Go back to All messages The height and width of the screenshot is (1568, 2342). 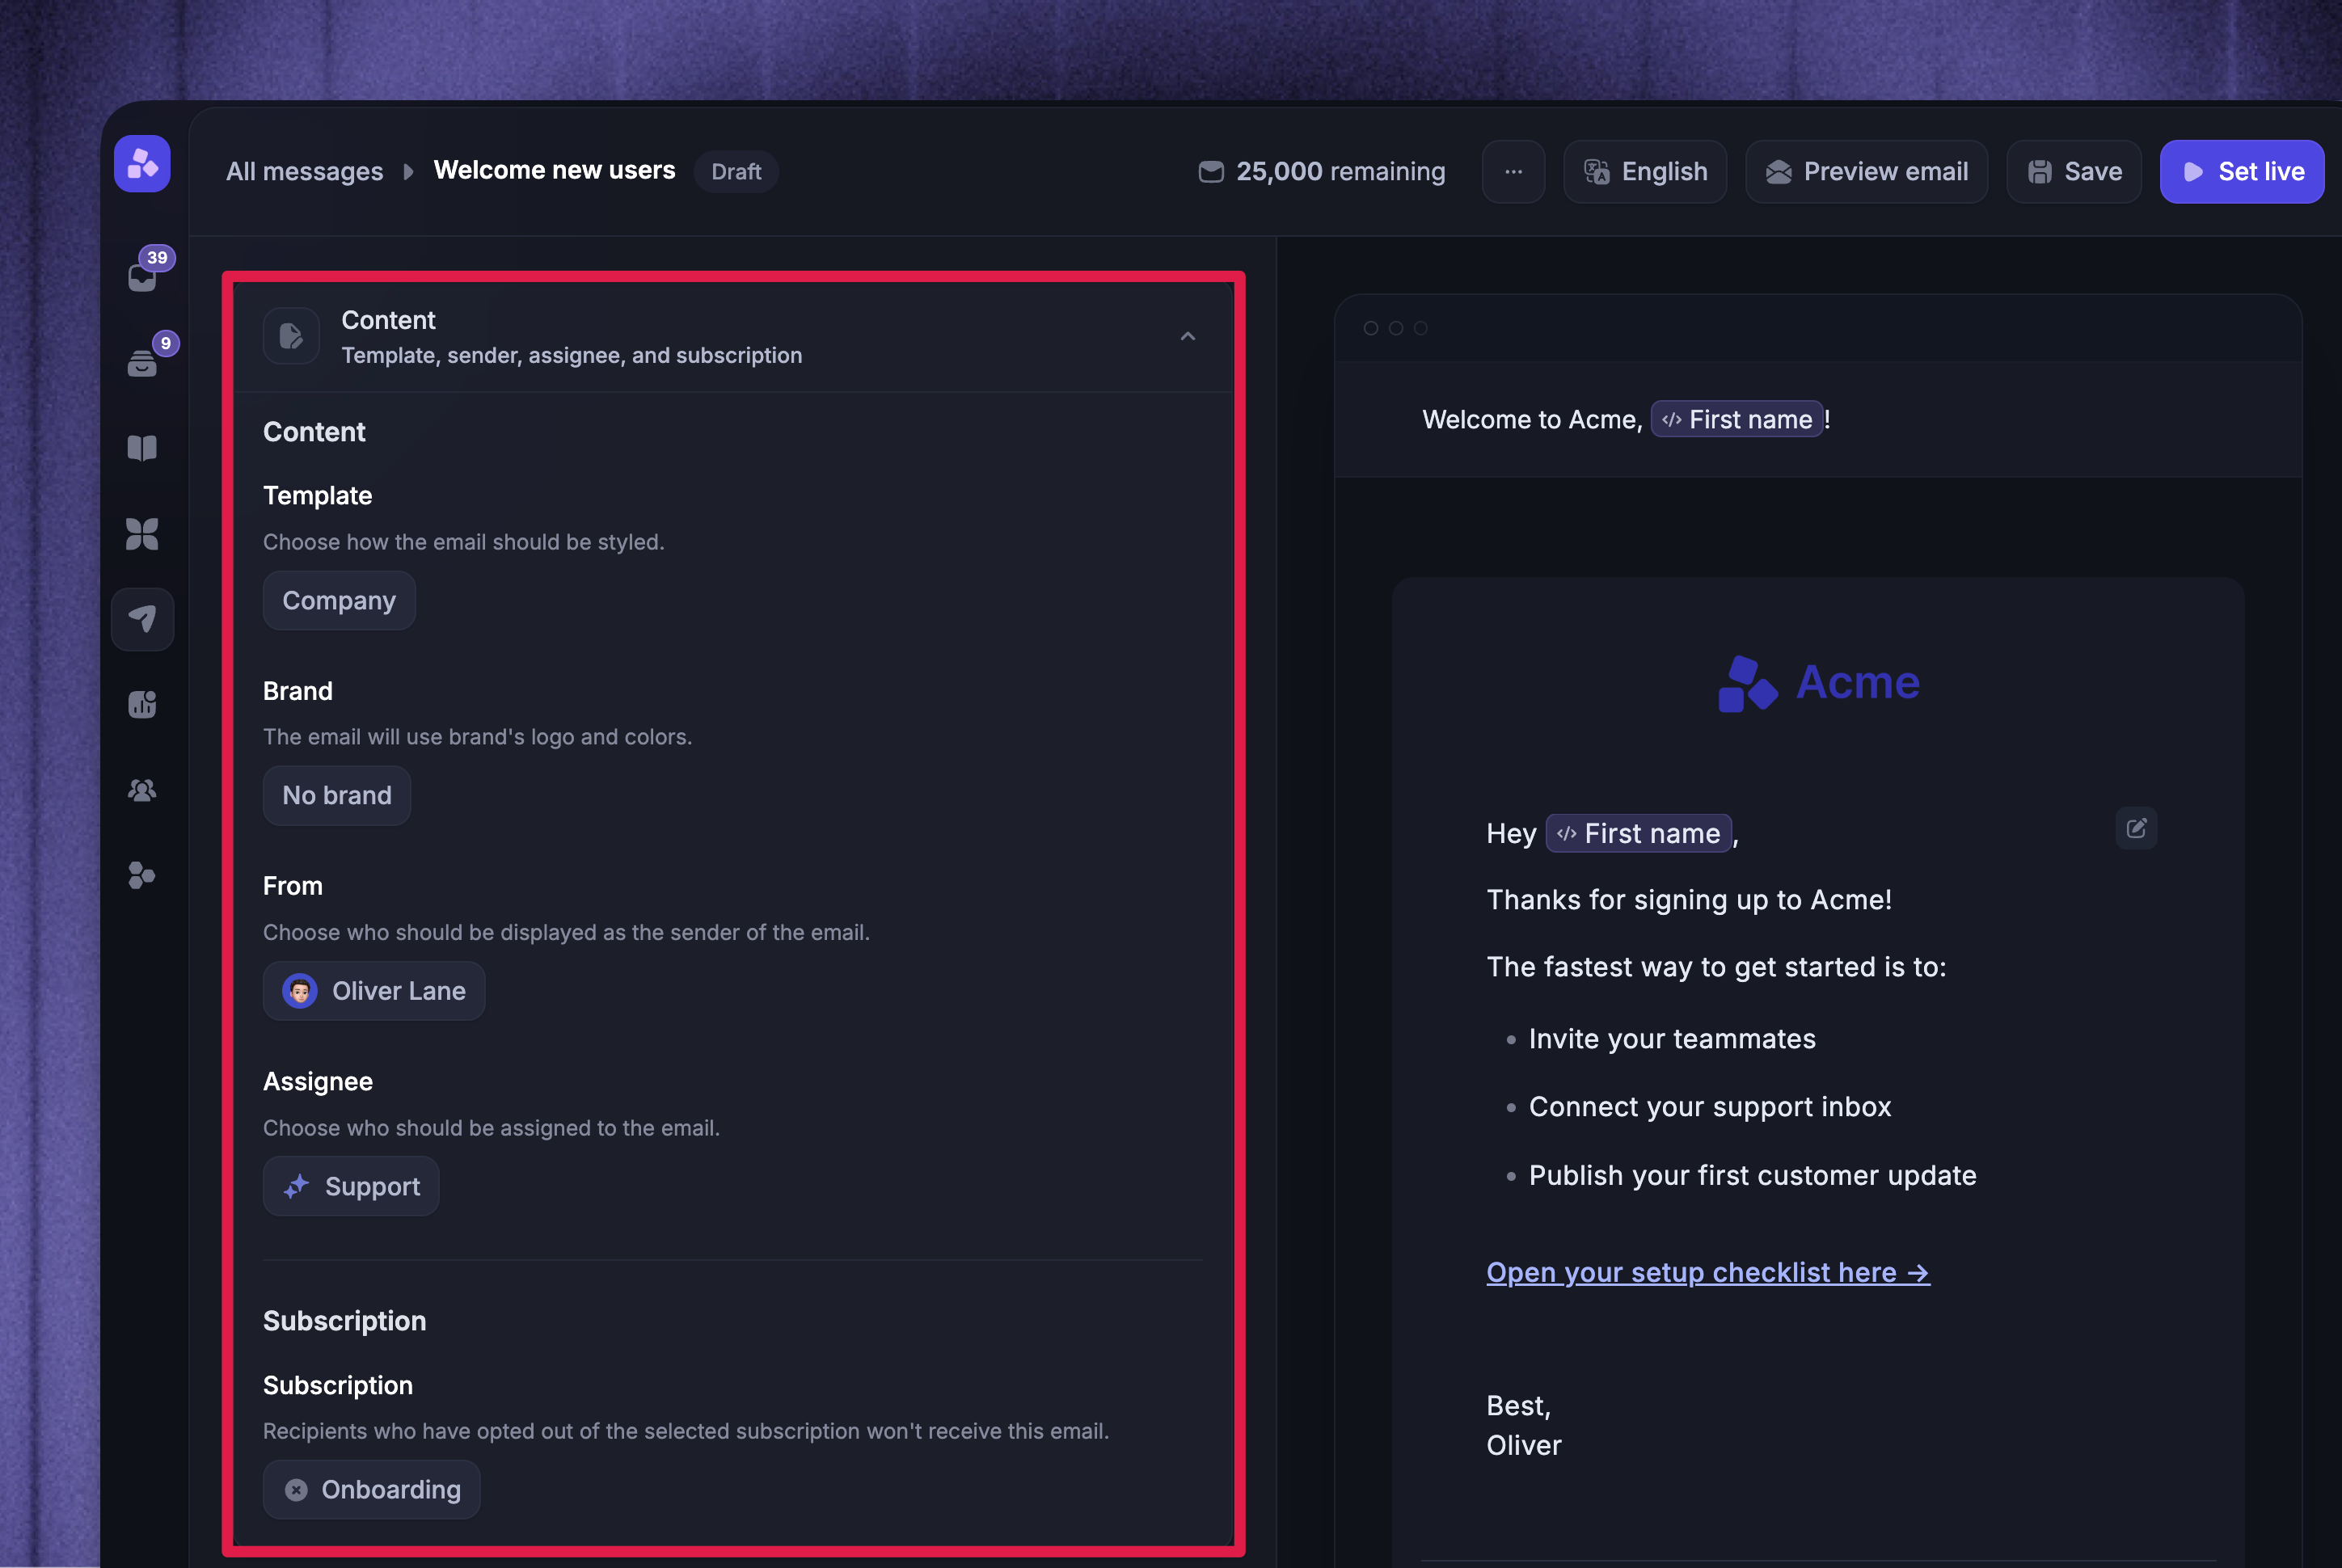click(x=305, y=172)
